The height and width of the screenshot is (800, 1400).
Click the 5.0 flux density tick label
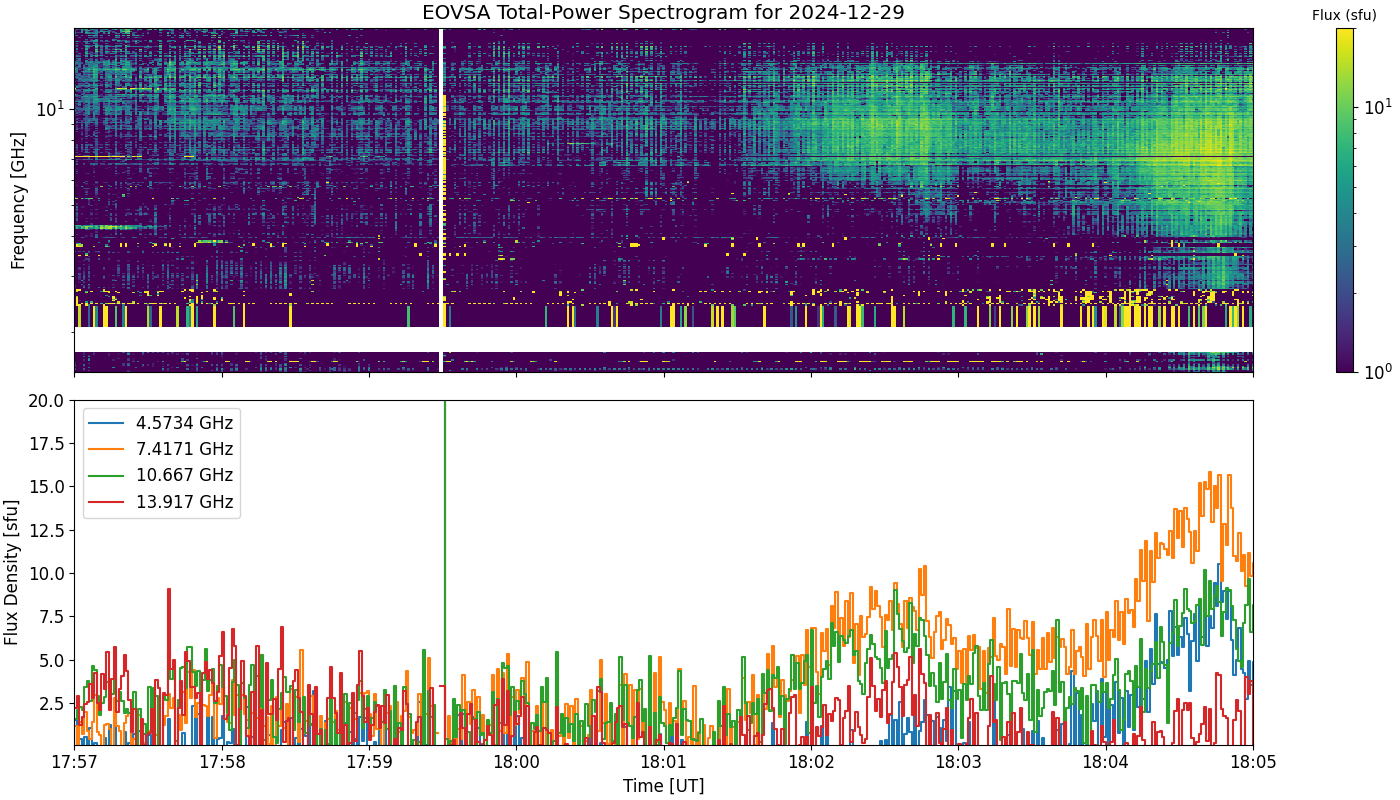53,660
